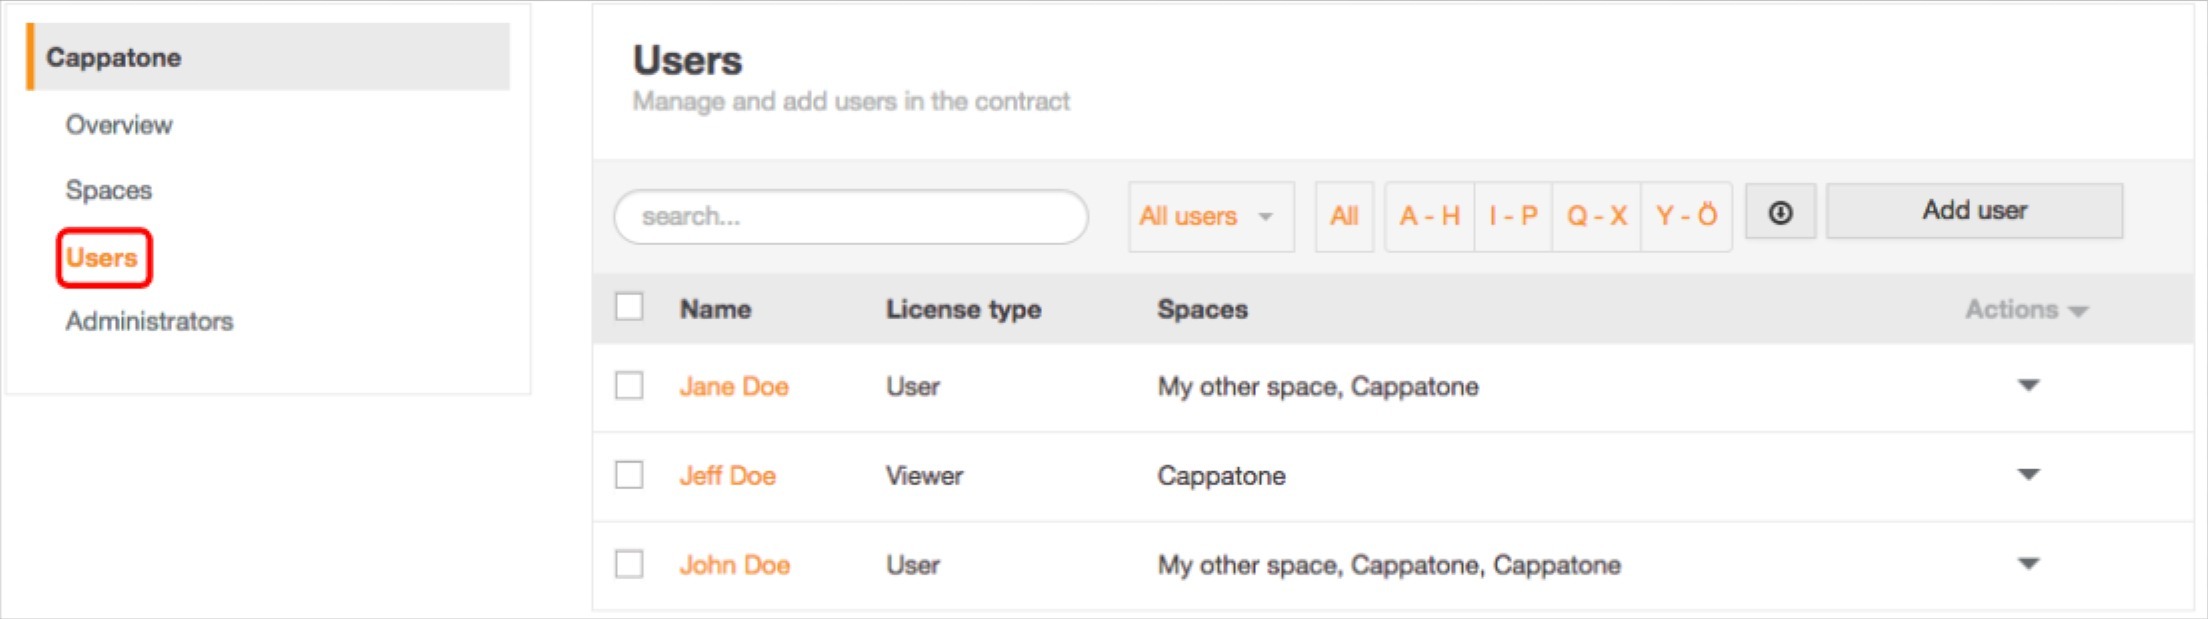Select Users in the sidebar
Screen dimensions: 2208x619
(x=102, y=258)
